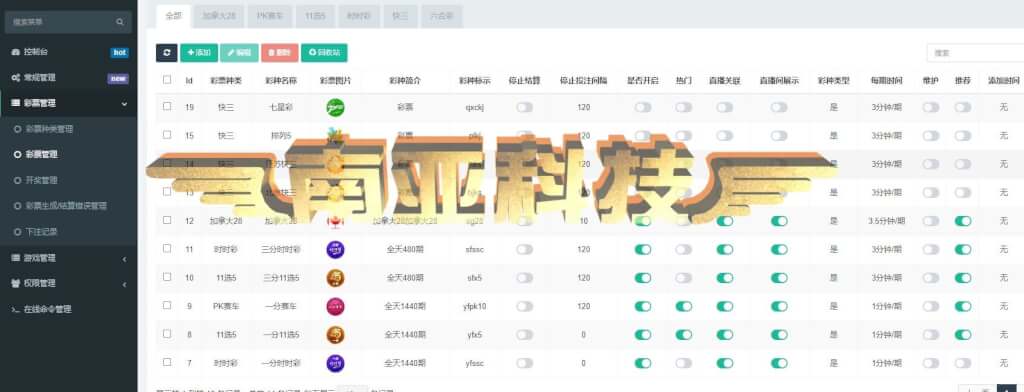Viewport: 1024px width, 392px height.
Task: Click the sidebar menu search magnifier icon
Action: point(120,22)
